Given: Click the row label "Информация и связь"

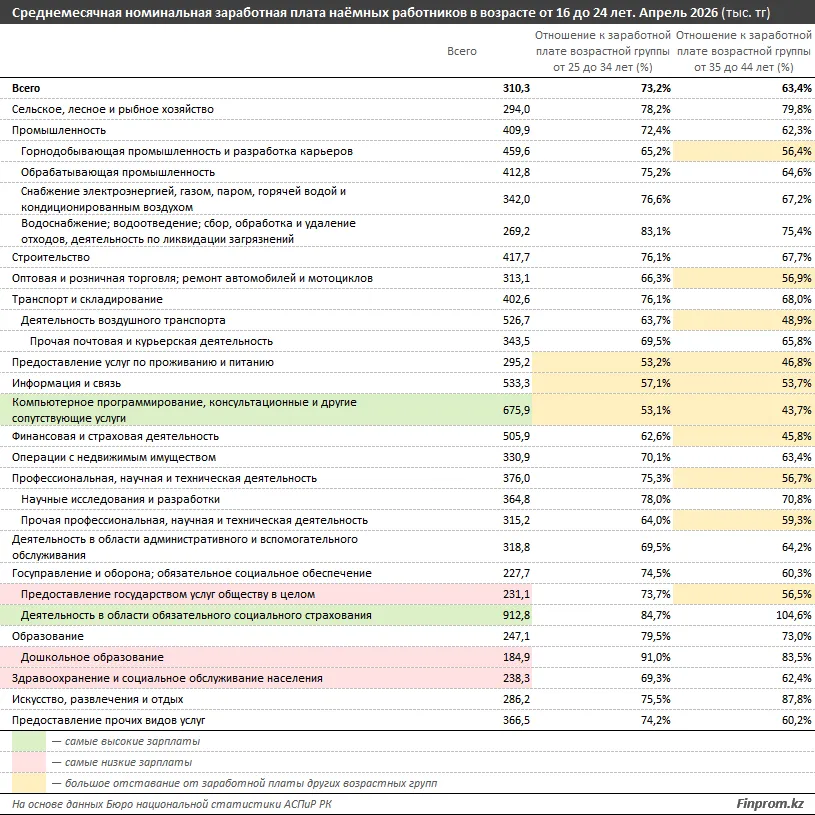Looking at the screenshot, I should click(x=67, y=384).
